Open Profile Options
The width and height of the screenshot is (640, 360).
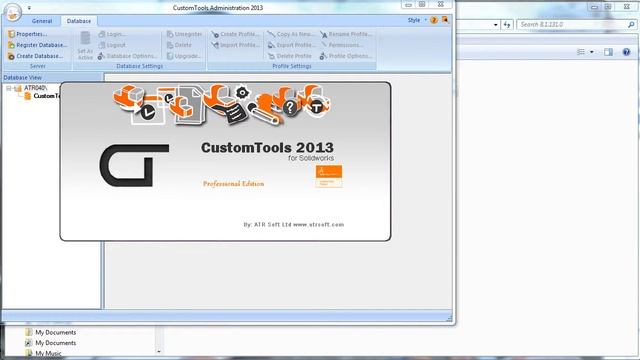(x=346, y=56)
